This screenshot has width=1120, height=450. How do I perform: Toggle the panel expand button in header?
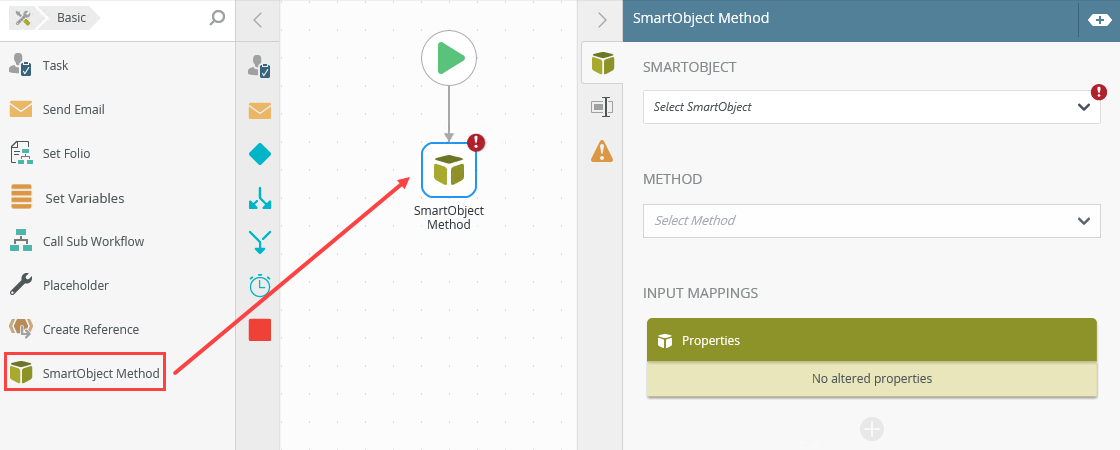[x=1099, y=20]
